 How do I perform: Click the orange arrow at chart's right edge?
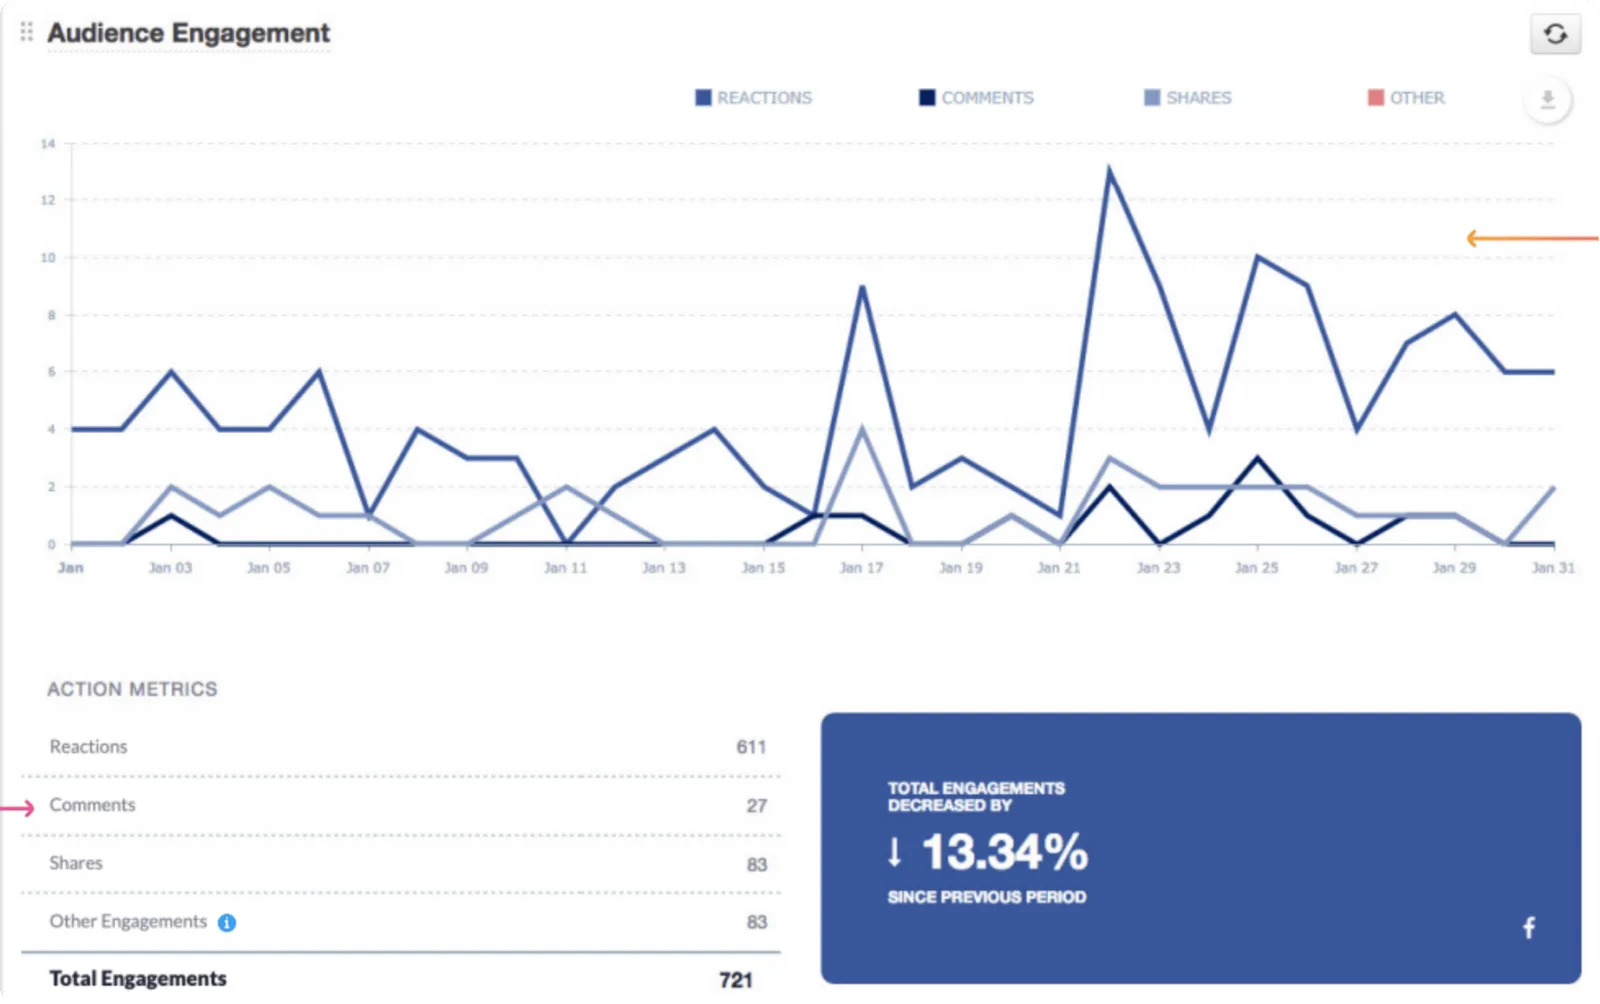[x=1530, y=238]
